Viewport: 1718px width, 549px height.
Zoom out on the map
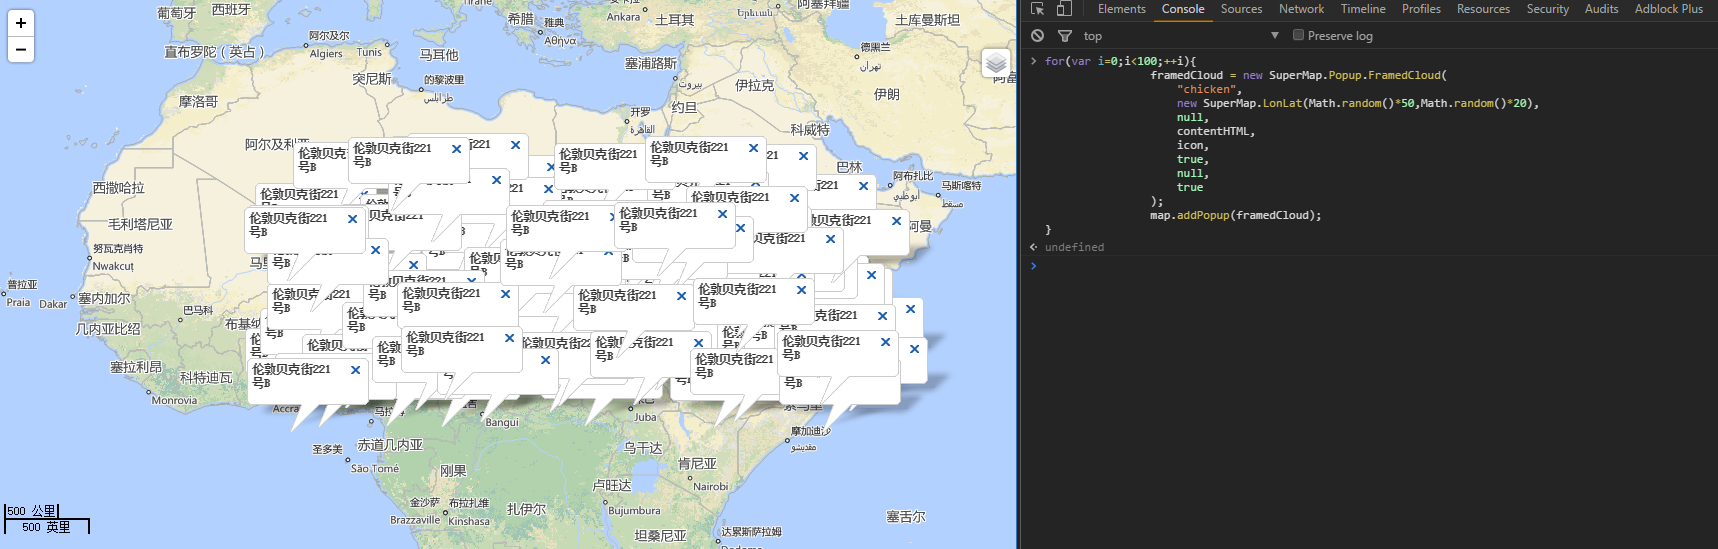(x=21, y=49)
